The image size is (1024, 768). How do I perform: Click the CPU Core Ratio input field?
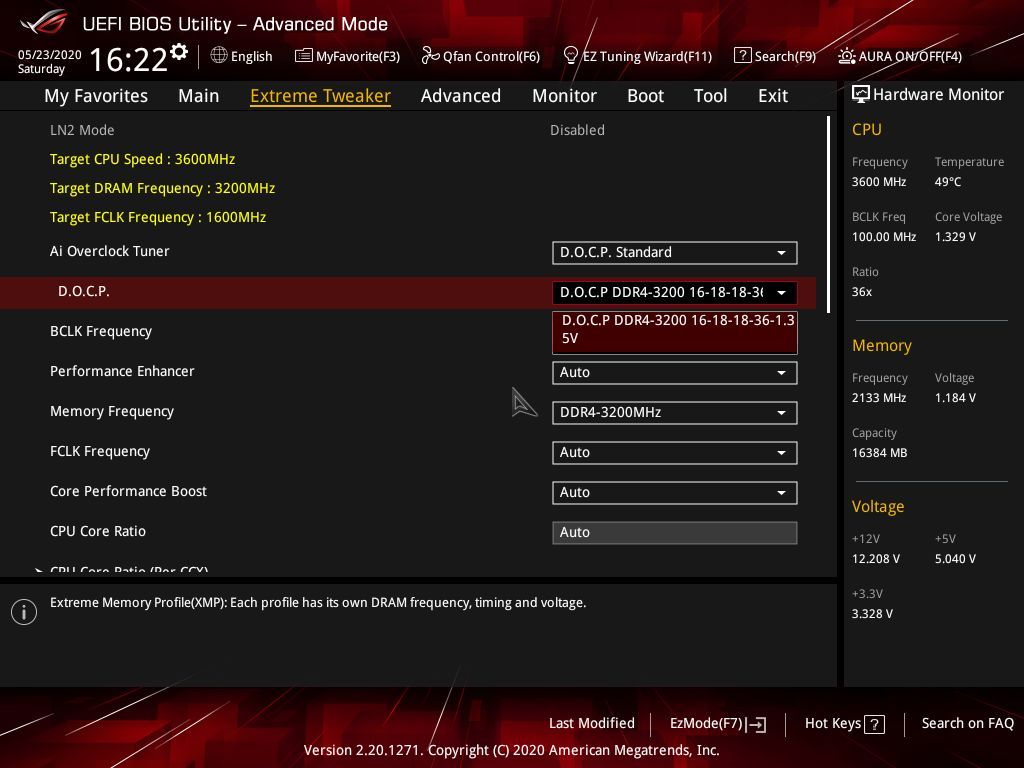(675, 533)
